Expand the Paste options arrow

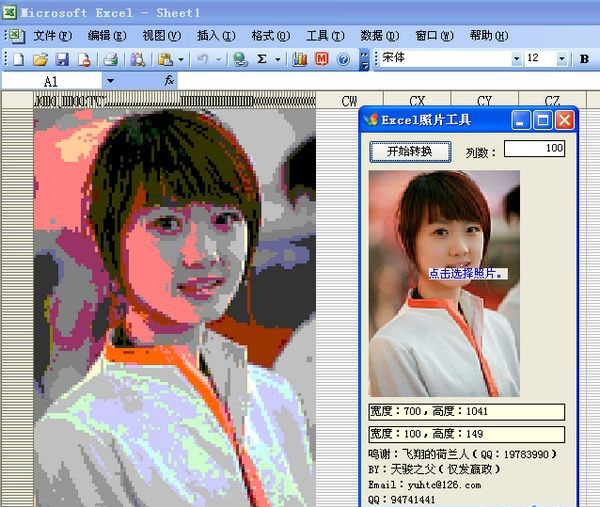click(x=181, y=59)
